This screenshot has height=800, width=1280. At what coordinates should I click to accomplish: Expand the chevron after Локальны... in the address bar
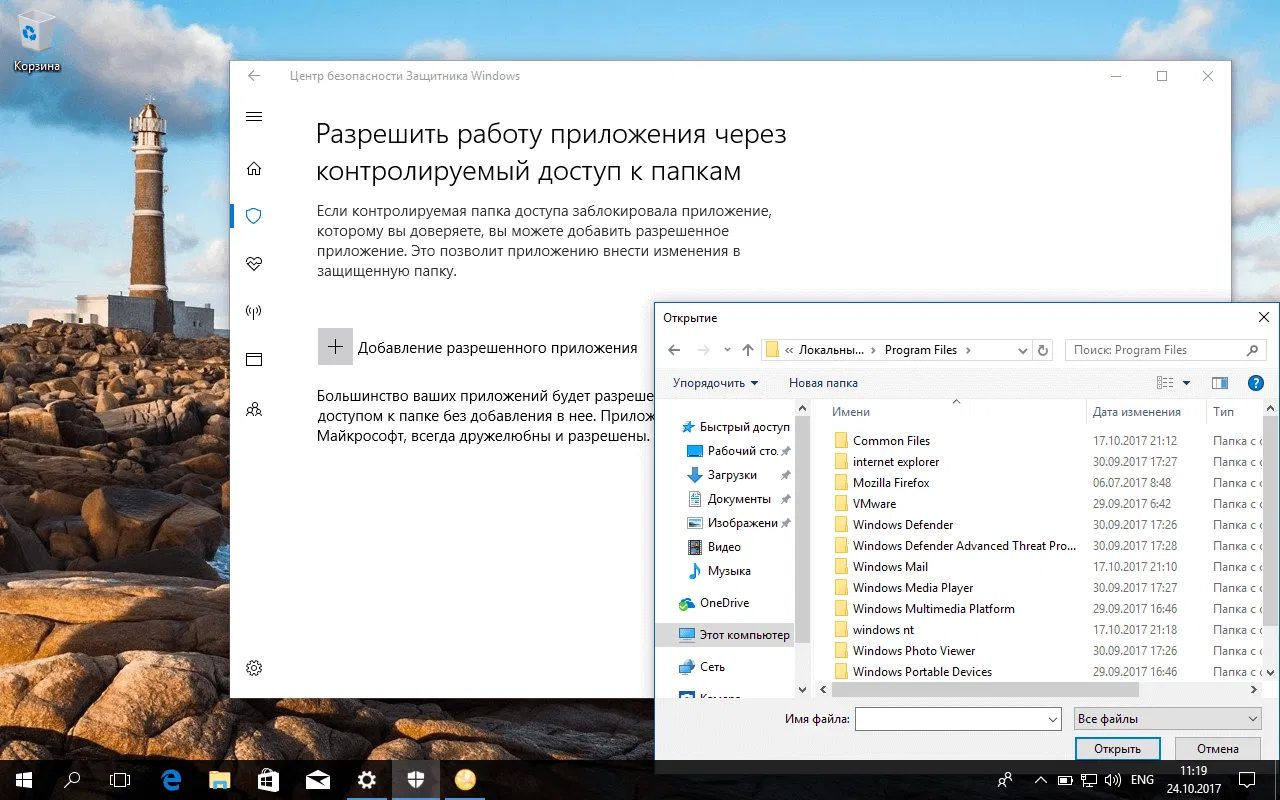872,350
